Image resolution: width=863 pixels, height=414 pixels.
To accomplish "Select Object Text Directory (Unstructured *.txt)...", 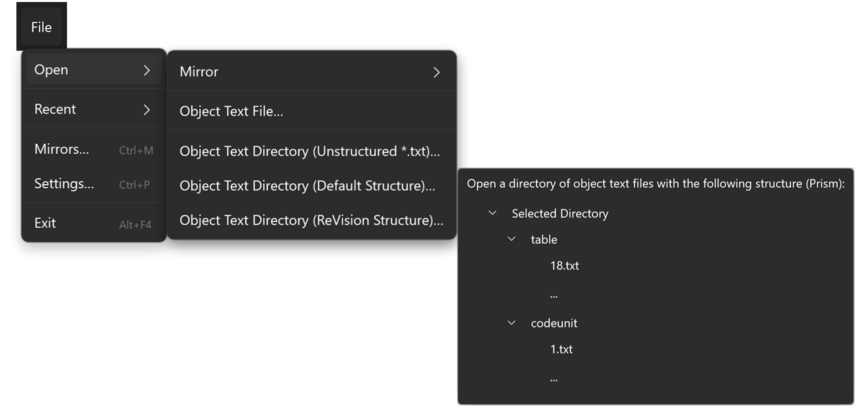I will tap(312, 151).
